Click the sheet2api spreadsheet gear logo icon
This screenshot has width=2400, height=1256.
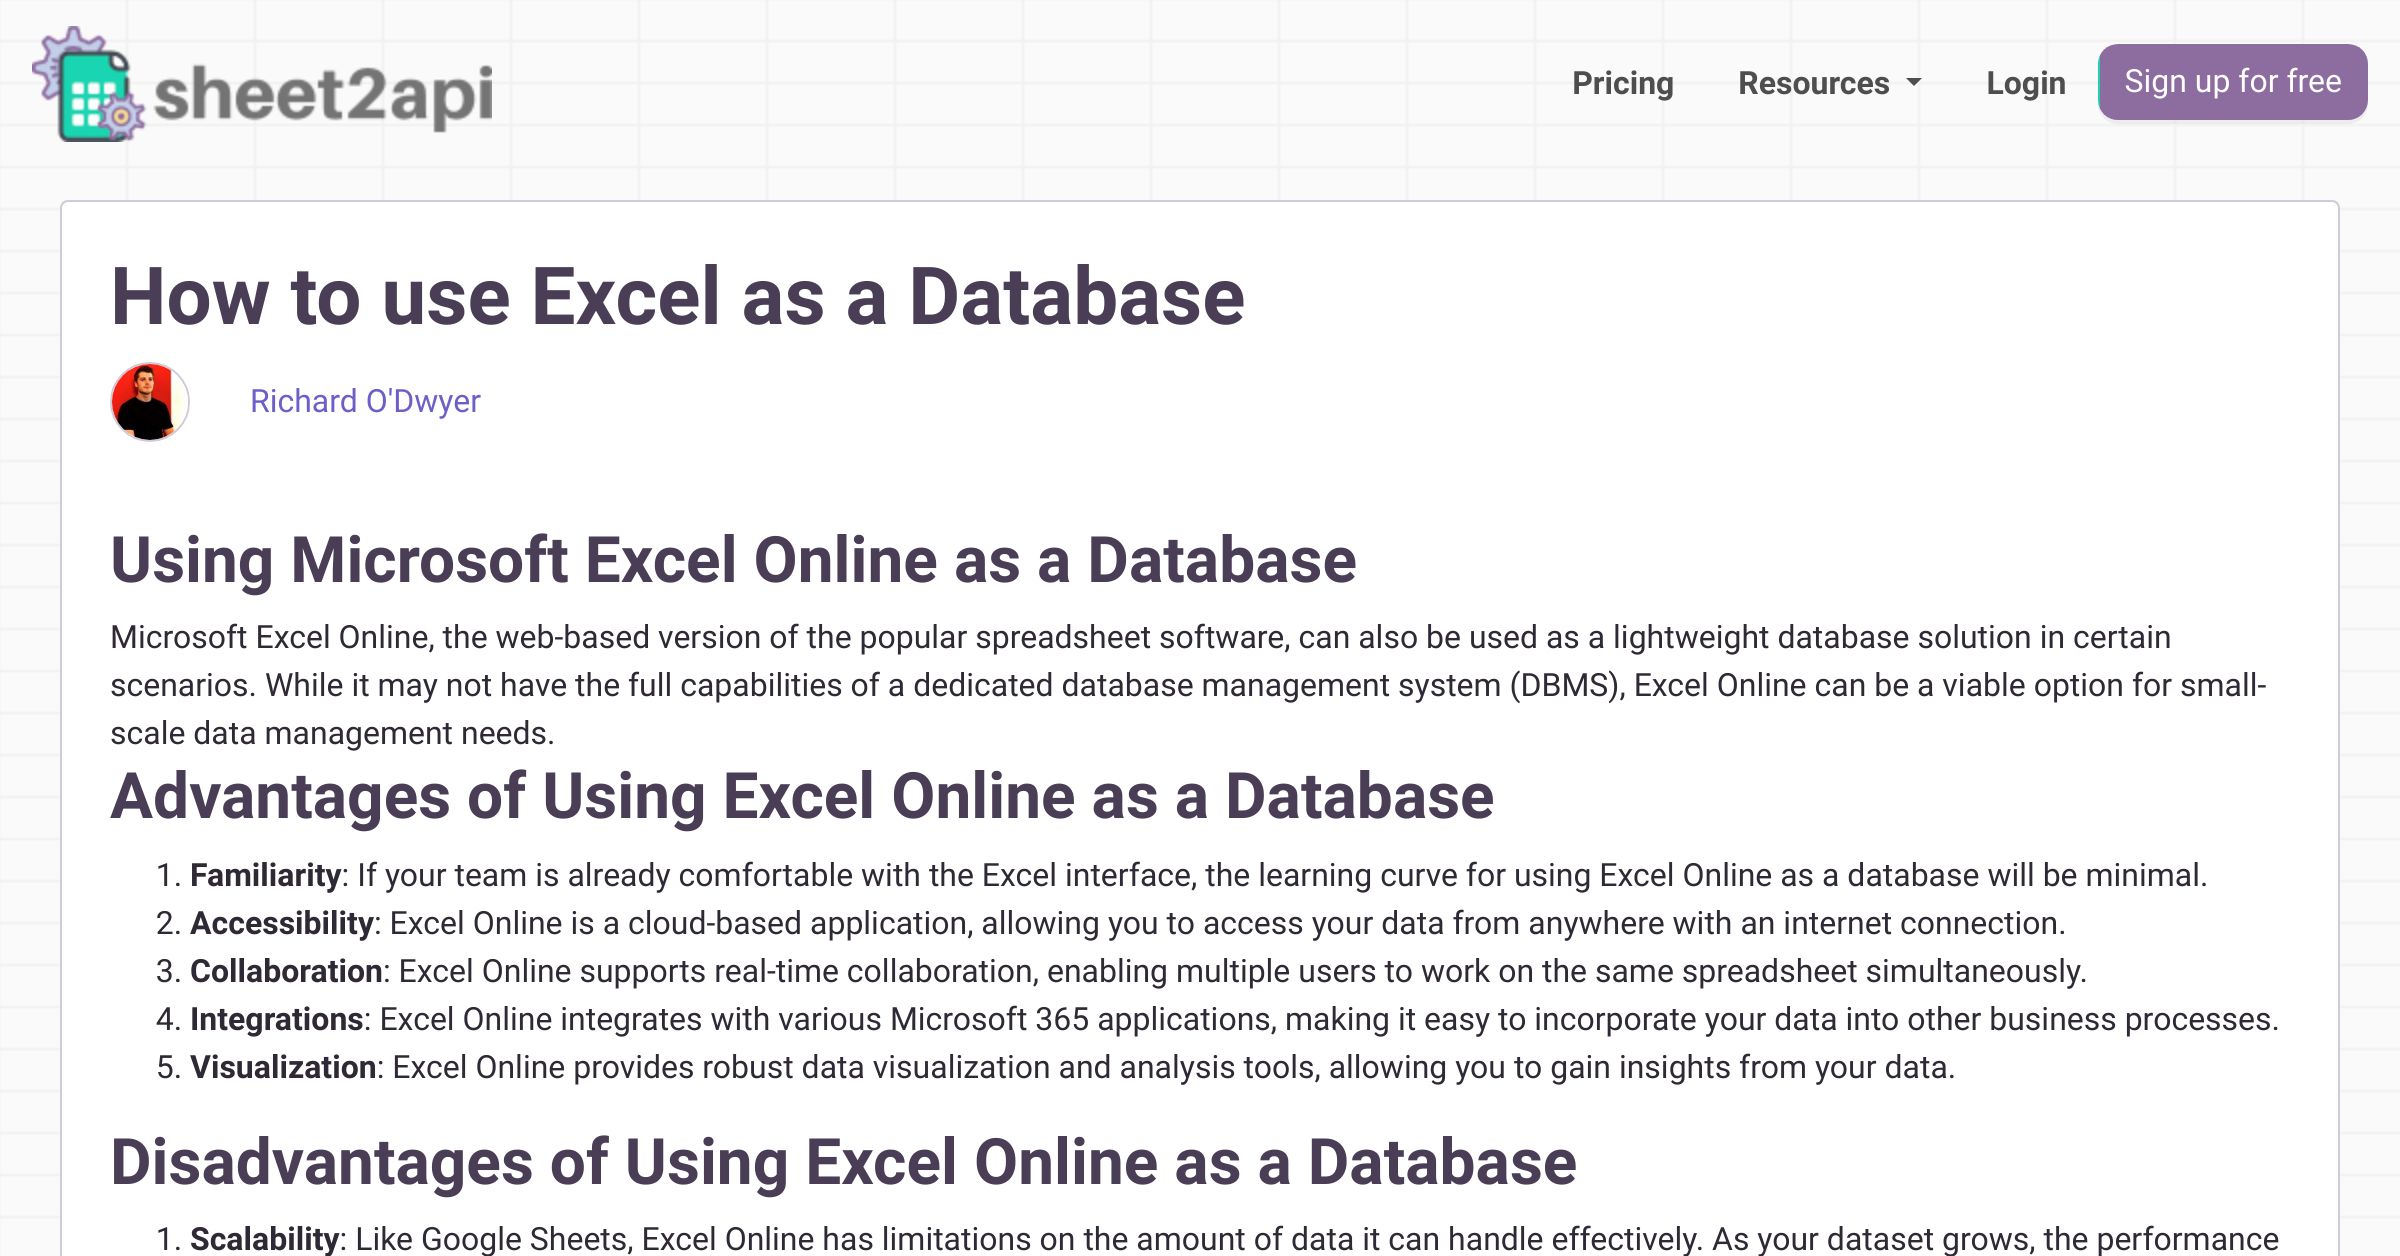[90, 88]
